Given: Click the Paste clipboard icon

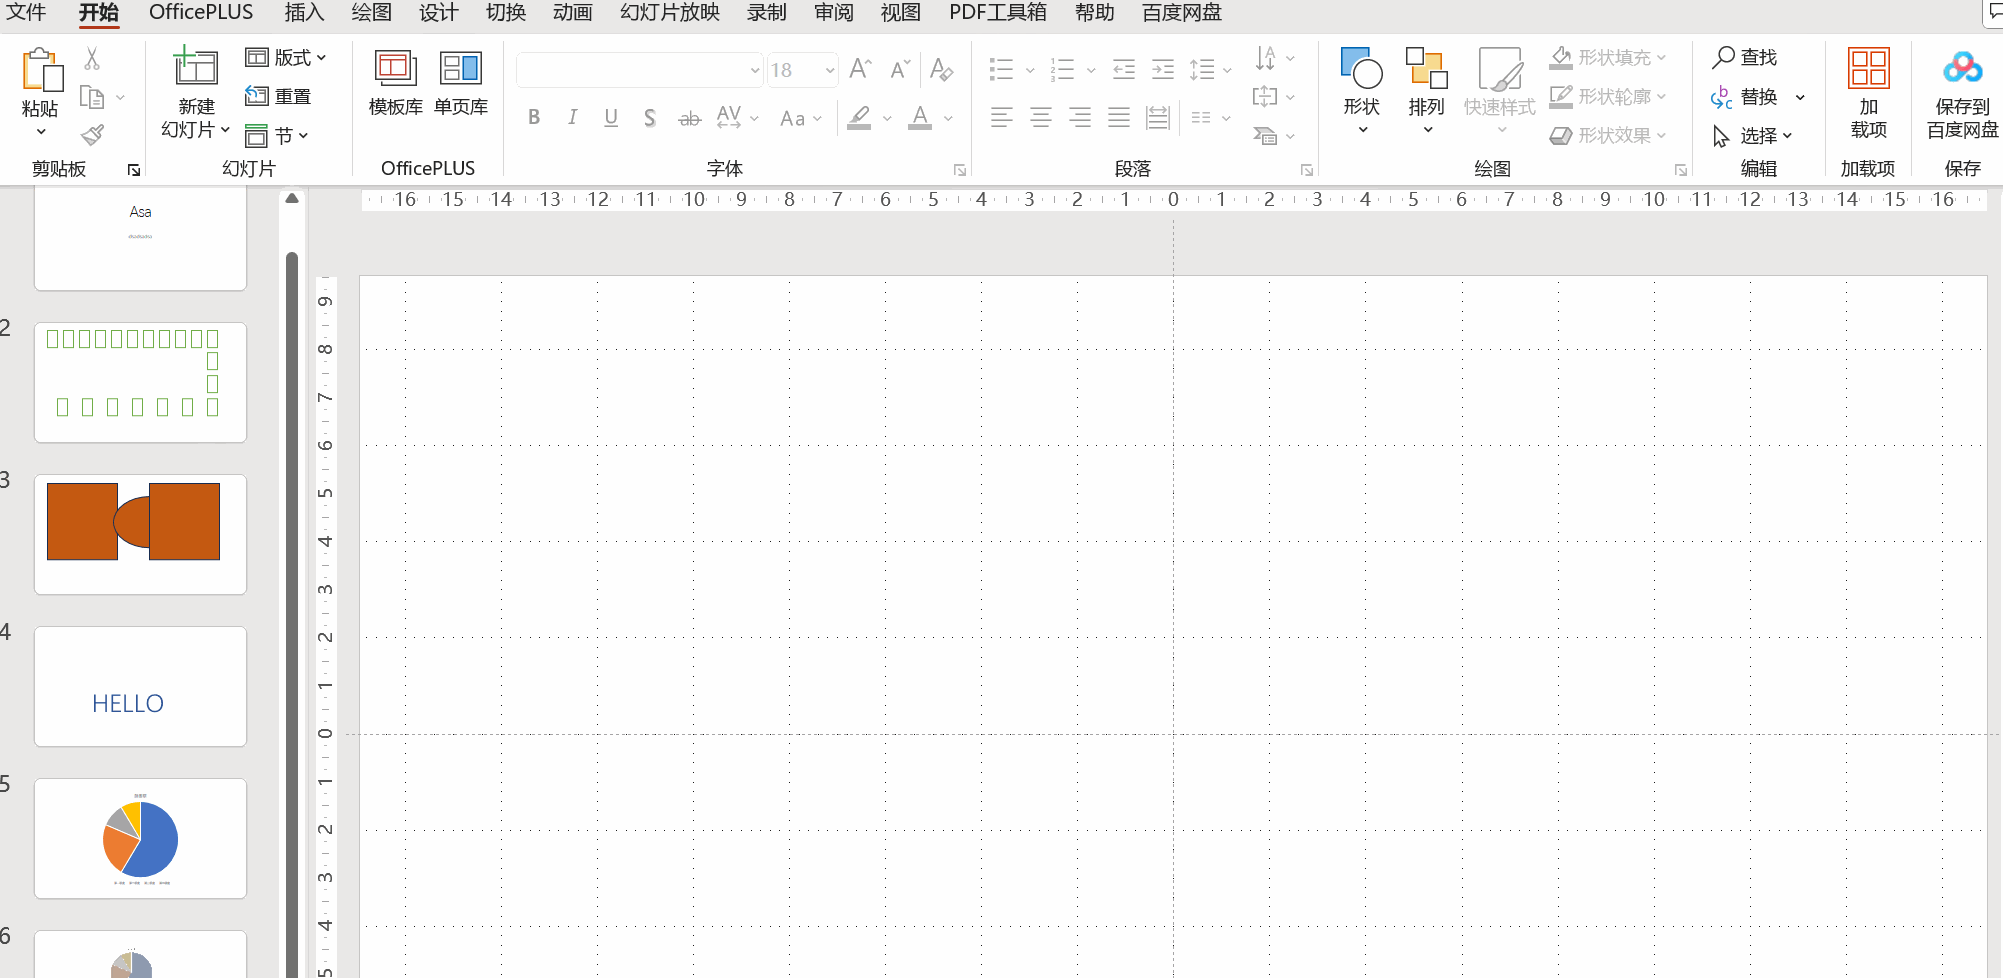Looking at the screenshot, I should (x=40, y=70).
